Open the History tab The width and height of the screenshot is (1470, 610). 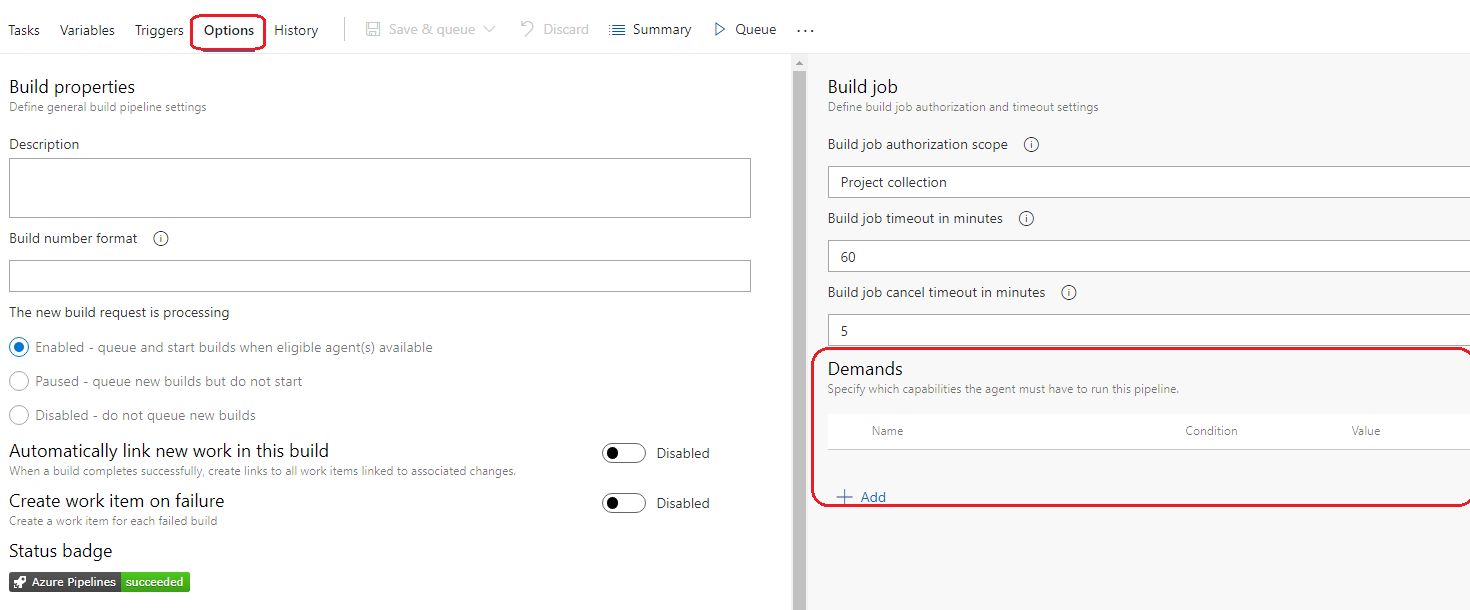(296, 31)
